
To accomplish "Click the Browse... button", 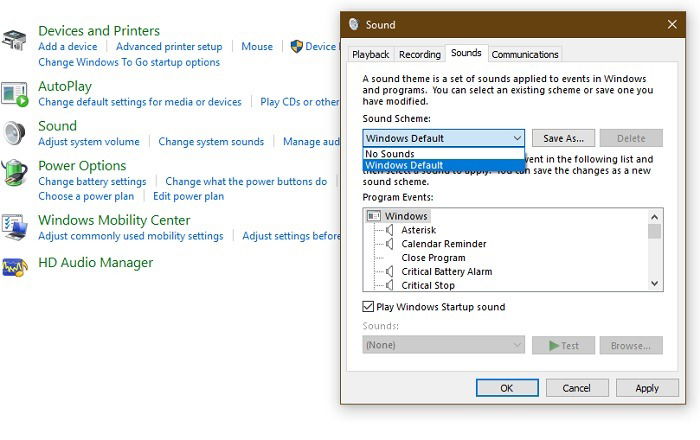I will tap(631, 345).
